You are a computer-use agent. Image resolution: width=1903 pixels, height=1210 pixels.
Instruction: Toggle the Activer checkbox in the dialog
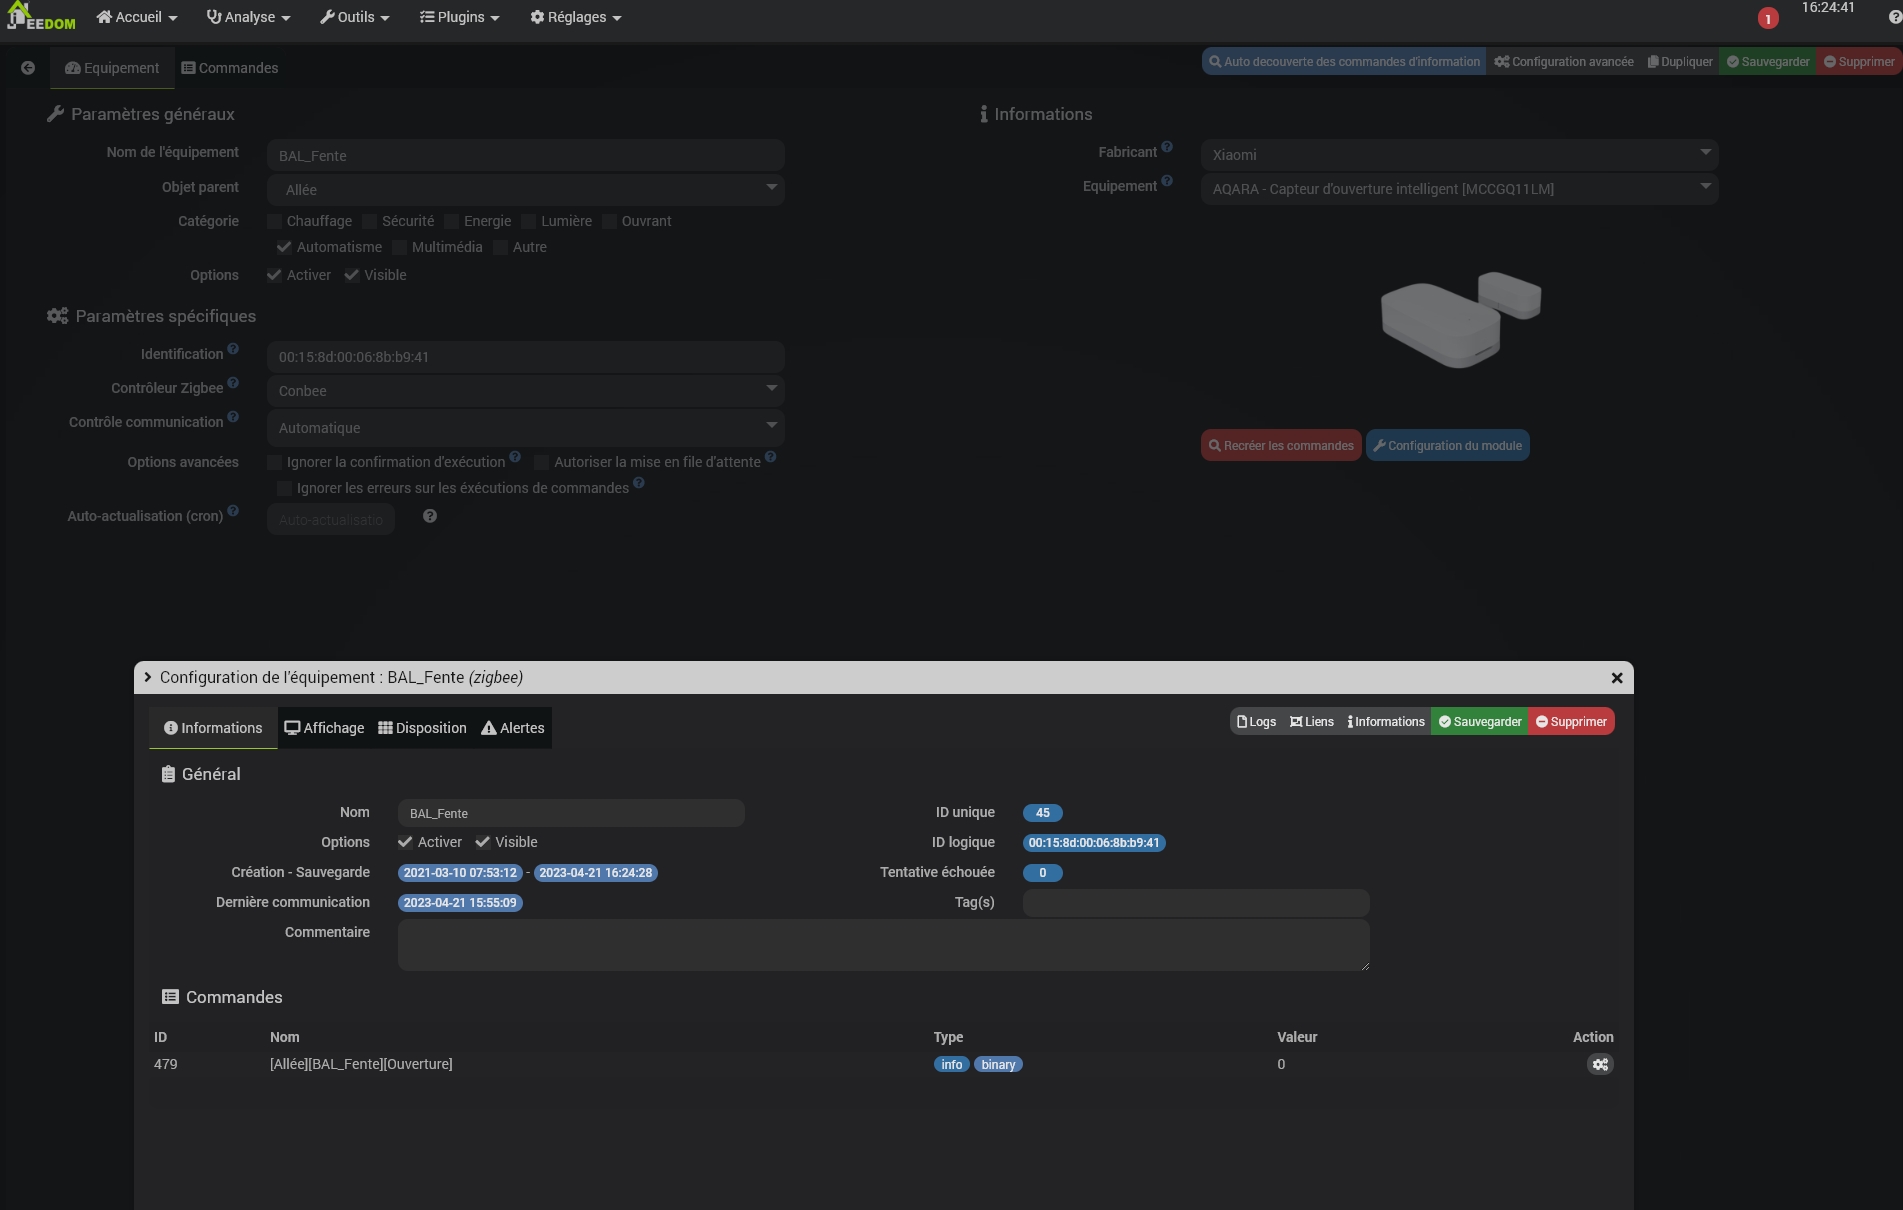405,842
